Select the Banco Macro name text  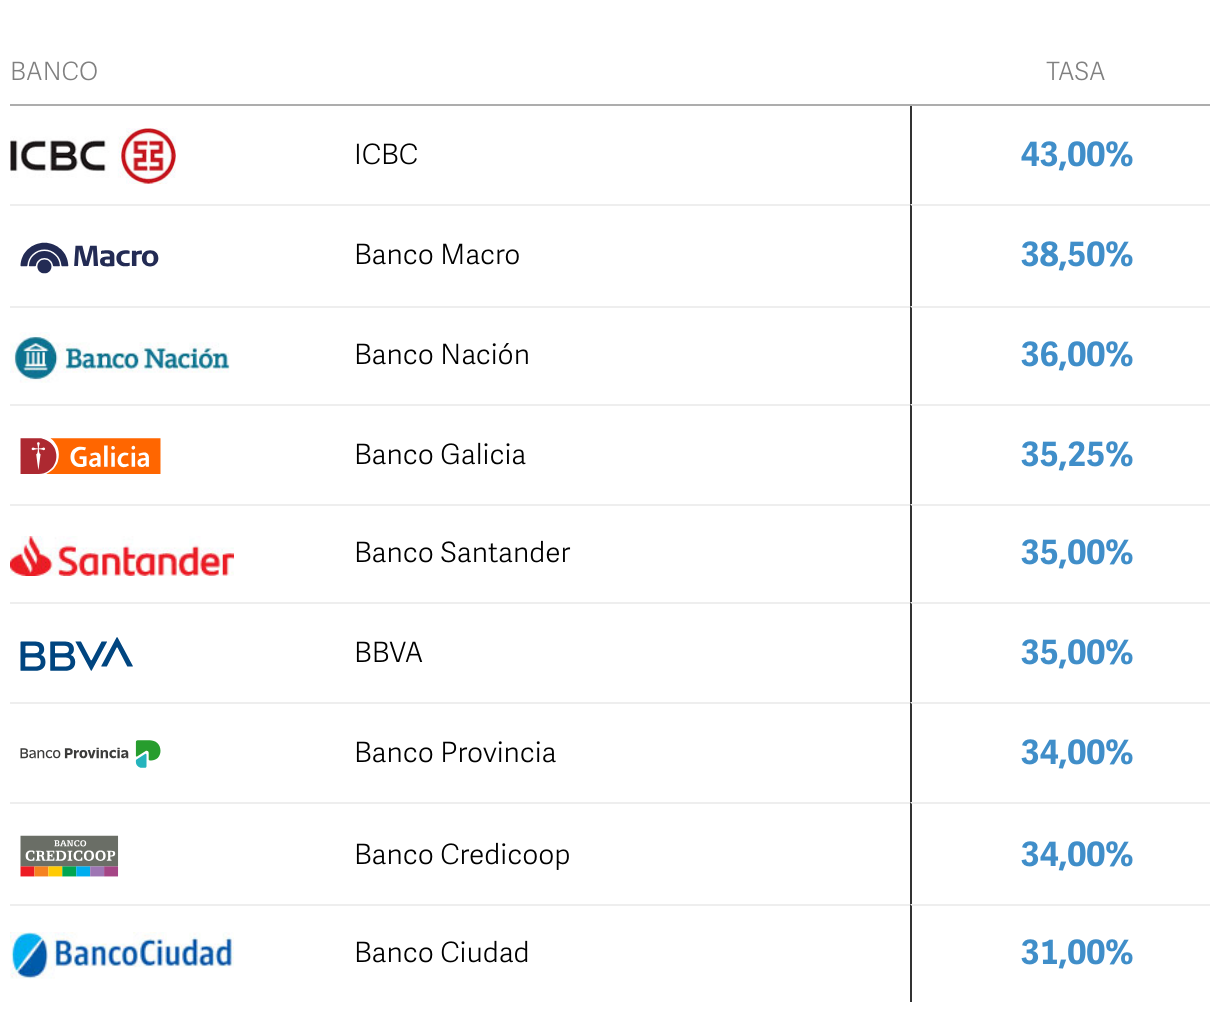[437, 255]
